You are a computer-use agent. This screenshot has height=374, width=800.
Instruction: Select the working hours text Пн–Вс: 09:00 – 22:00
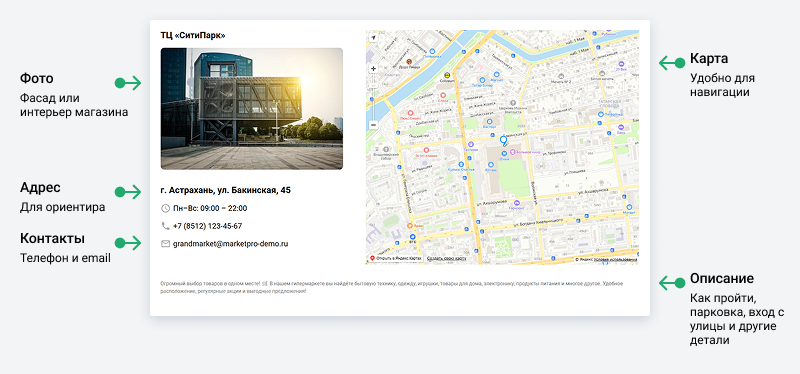(210, 208)
